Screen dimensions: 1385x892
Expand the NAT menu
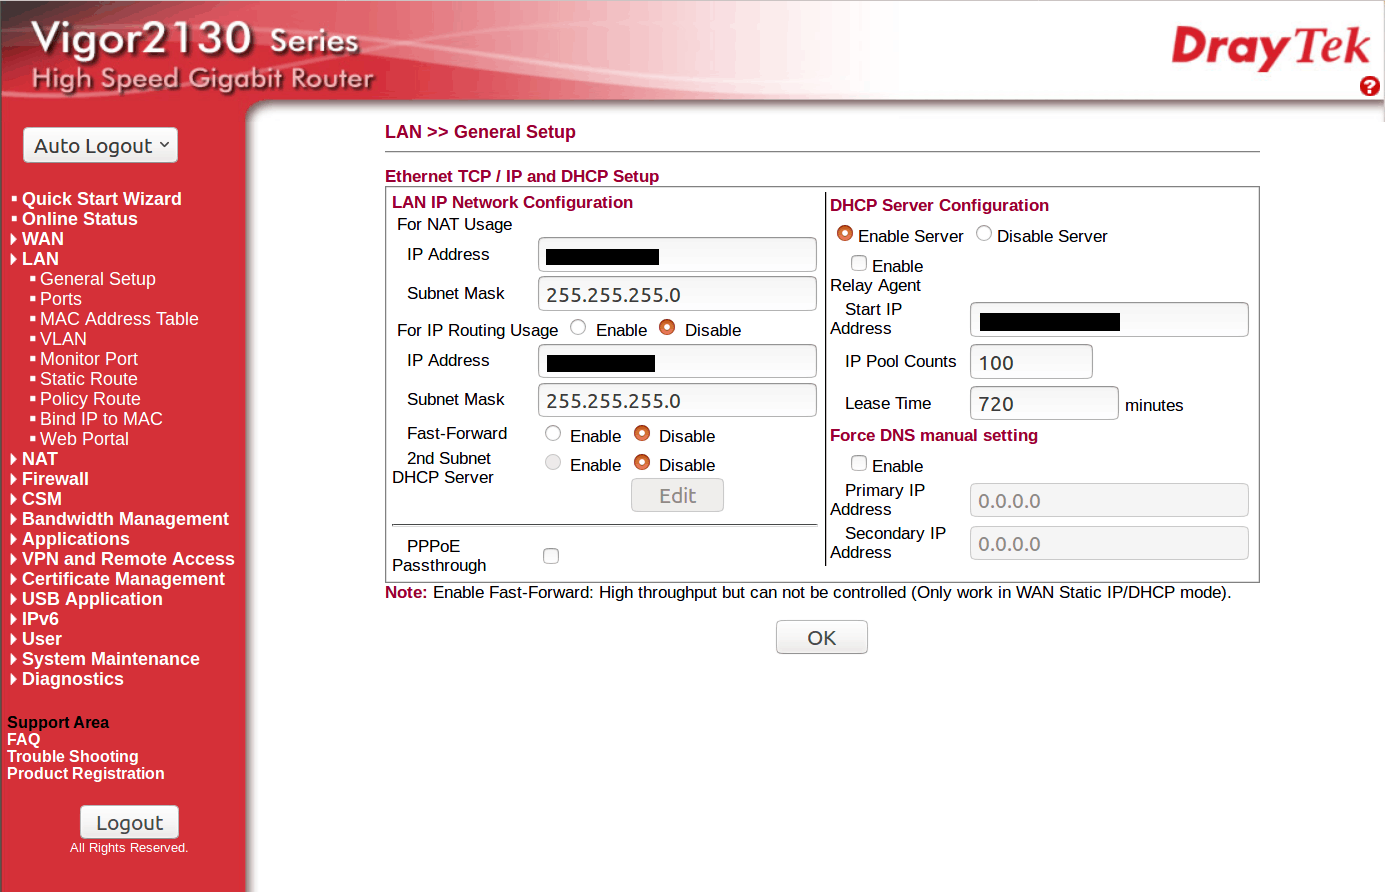[x=40, y=459]
